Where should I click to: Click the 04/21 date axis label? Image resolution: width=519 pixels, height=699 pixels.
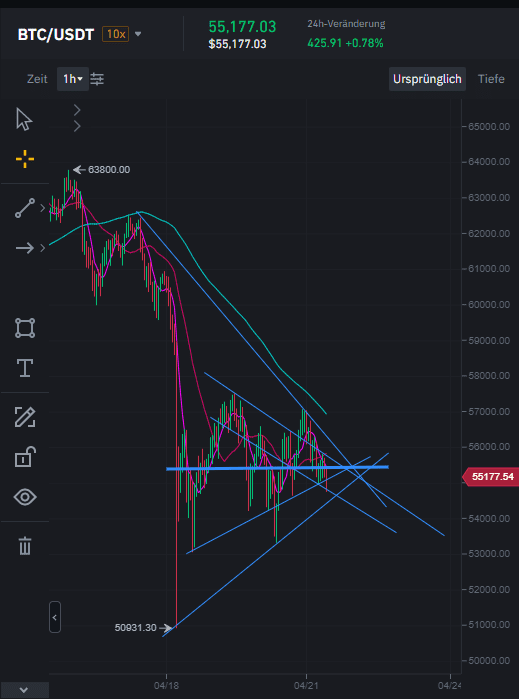click(x=306, y=685)
